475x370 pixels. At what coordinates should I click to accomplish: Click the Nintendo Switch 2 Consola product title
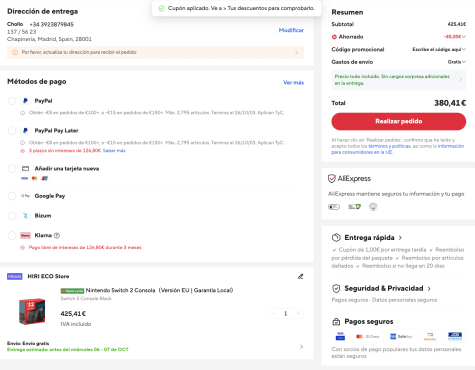[x=160, y=290]
